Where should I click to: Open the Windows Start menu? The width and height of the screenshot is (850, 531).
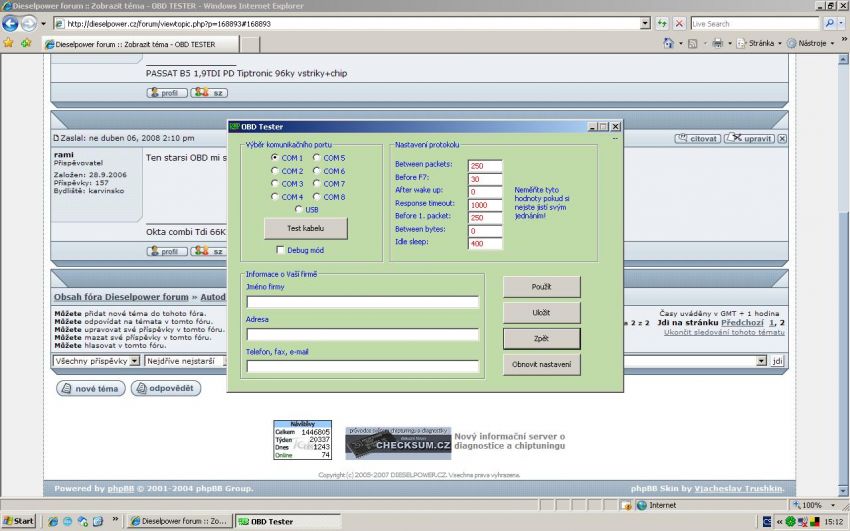[x=18, y=521]
